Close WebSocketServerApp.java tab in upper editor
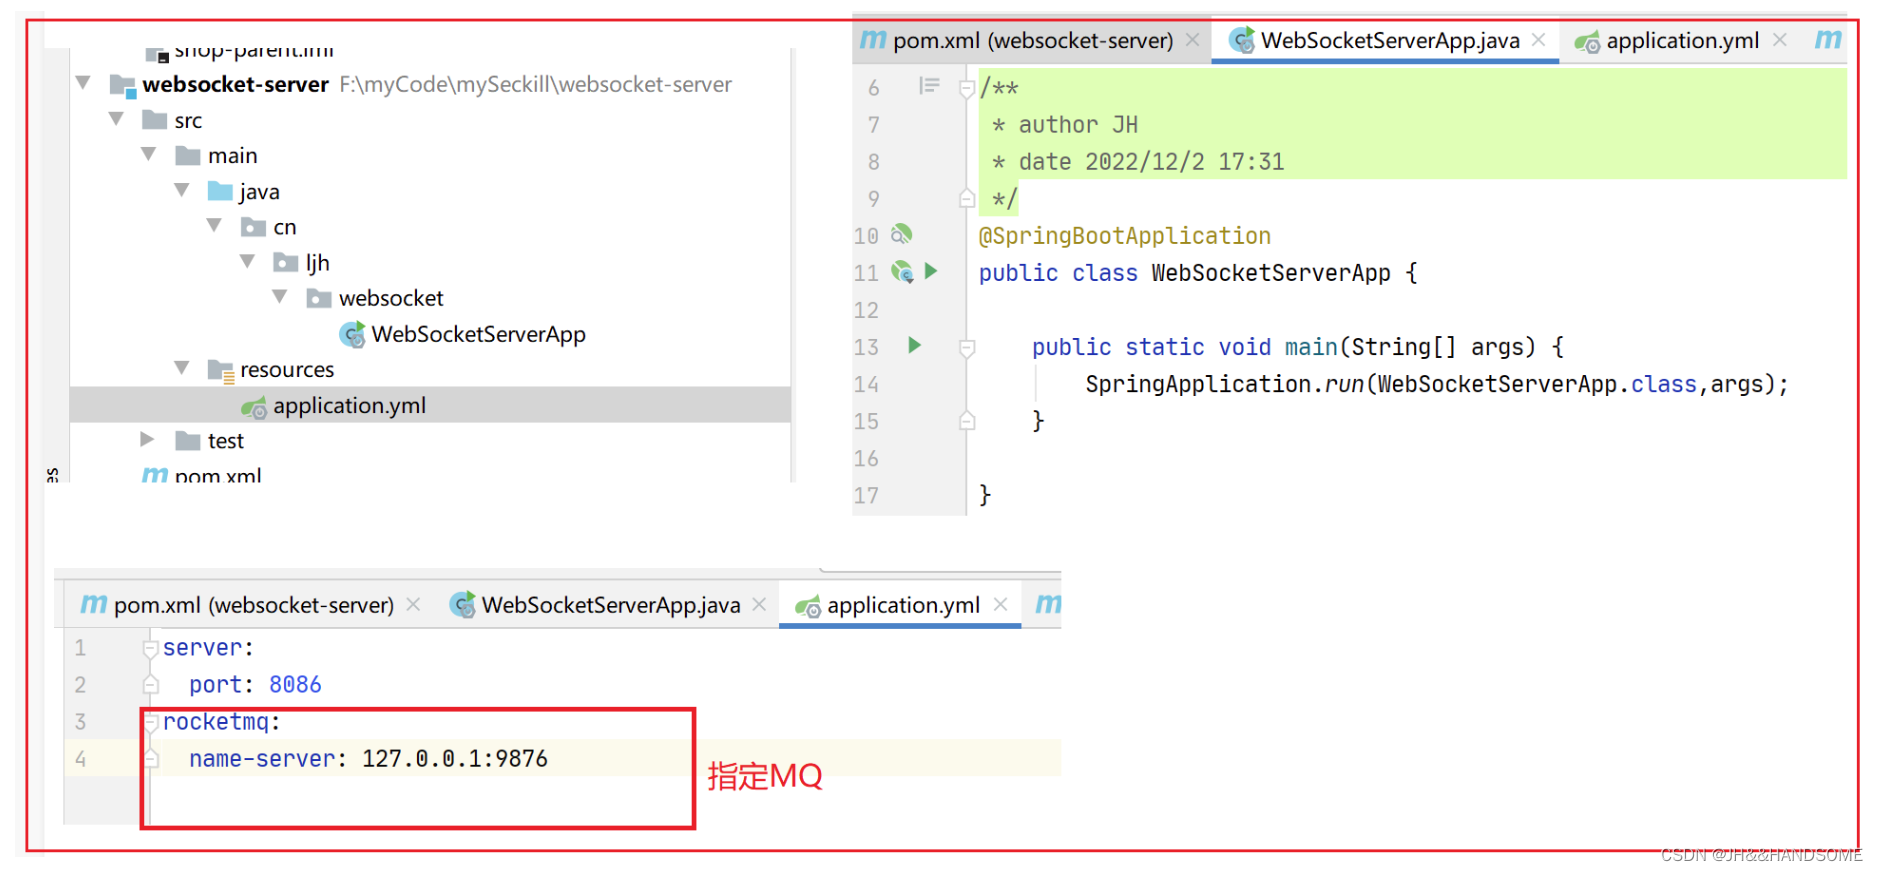The width and height of the screenshot is (1878, 871). click(x=1539, y=40)
